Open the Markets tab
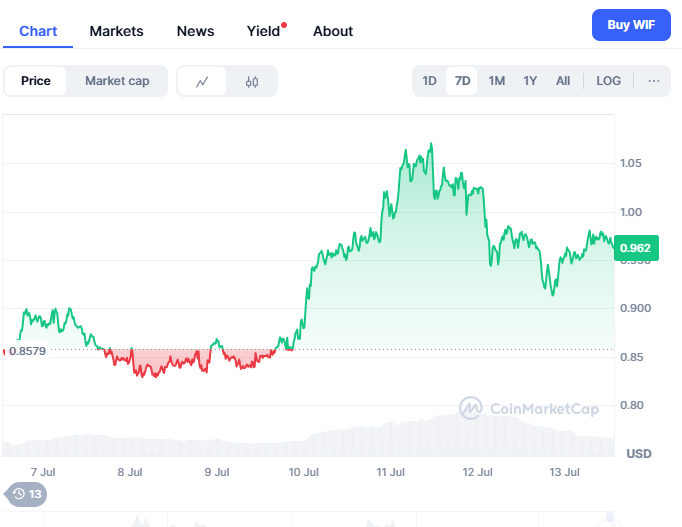Image resolution: width=682 pixels, height=527 pixels. click(x=116, y=31)
